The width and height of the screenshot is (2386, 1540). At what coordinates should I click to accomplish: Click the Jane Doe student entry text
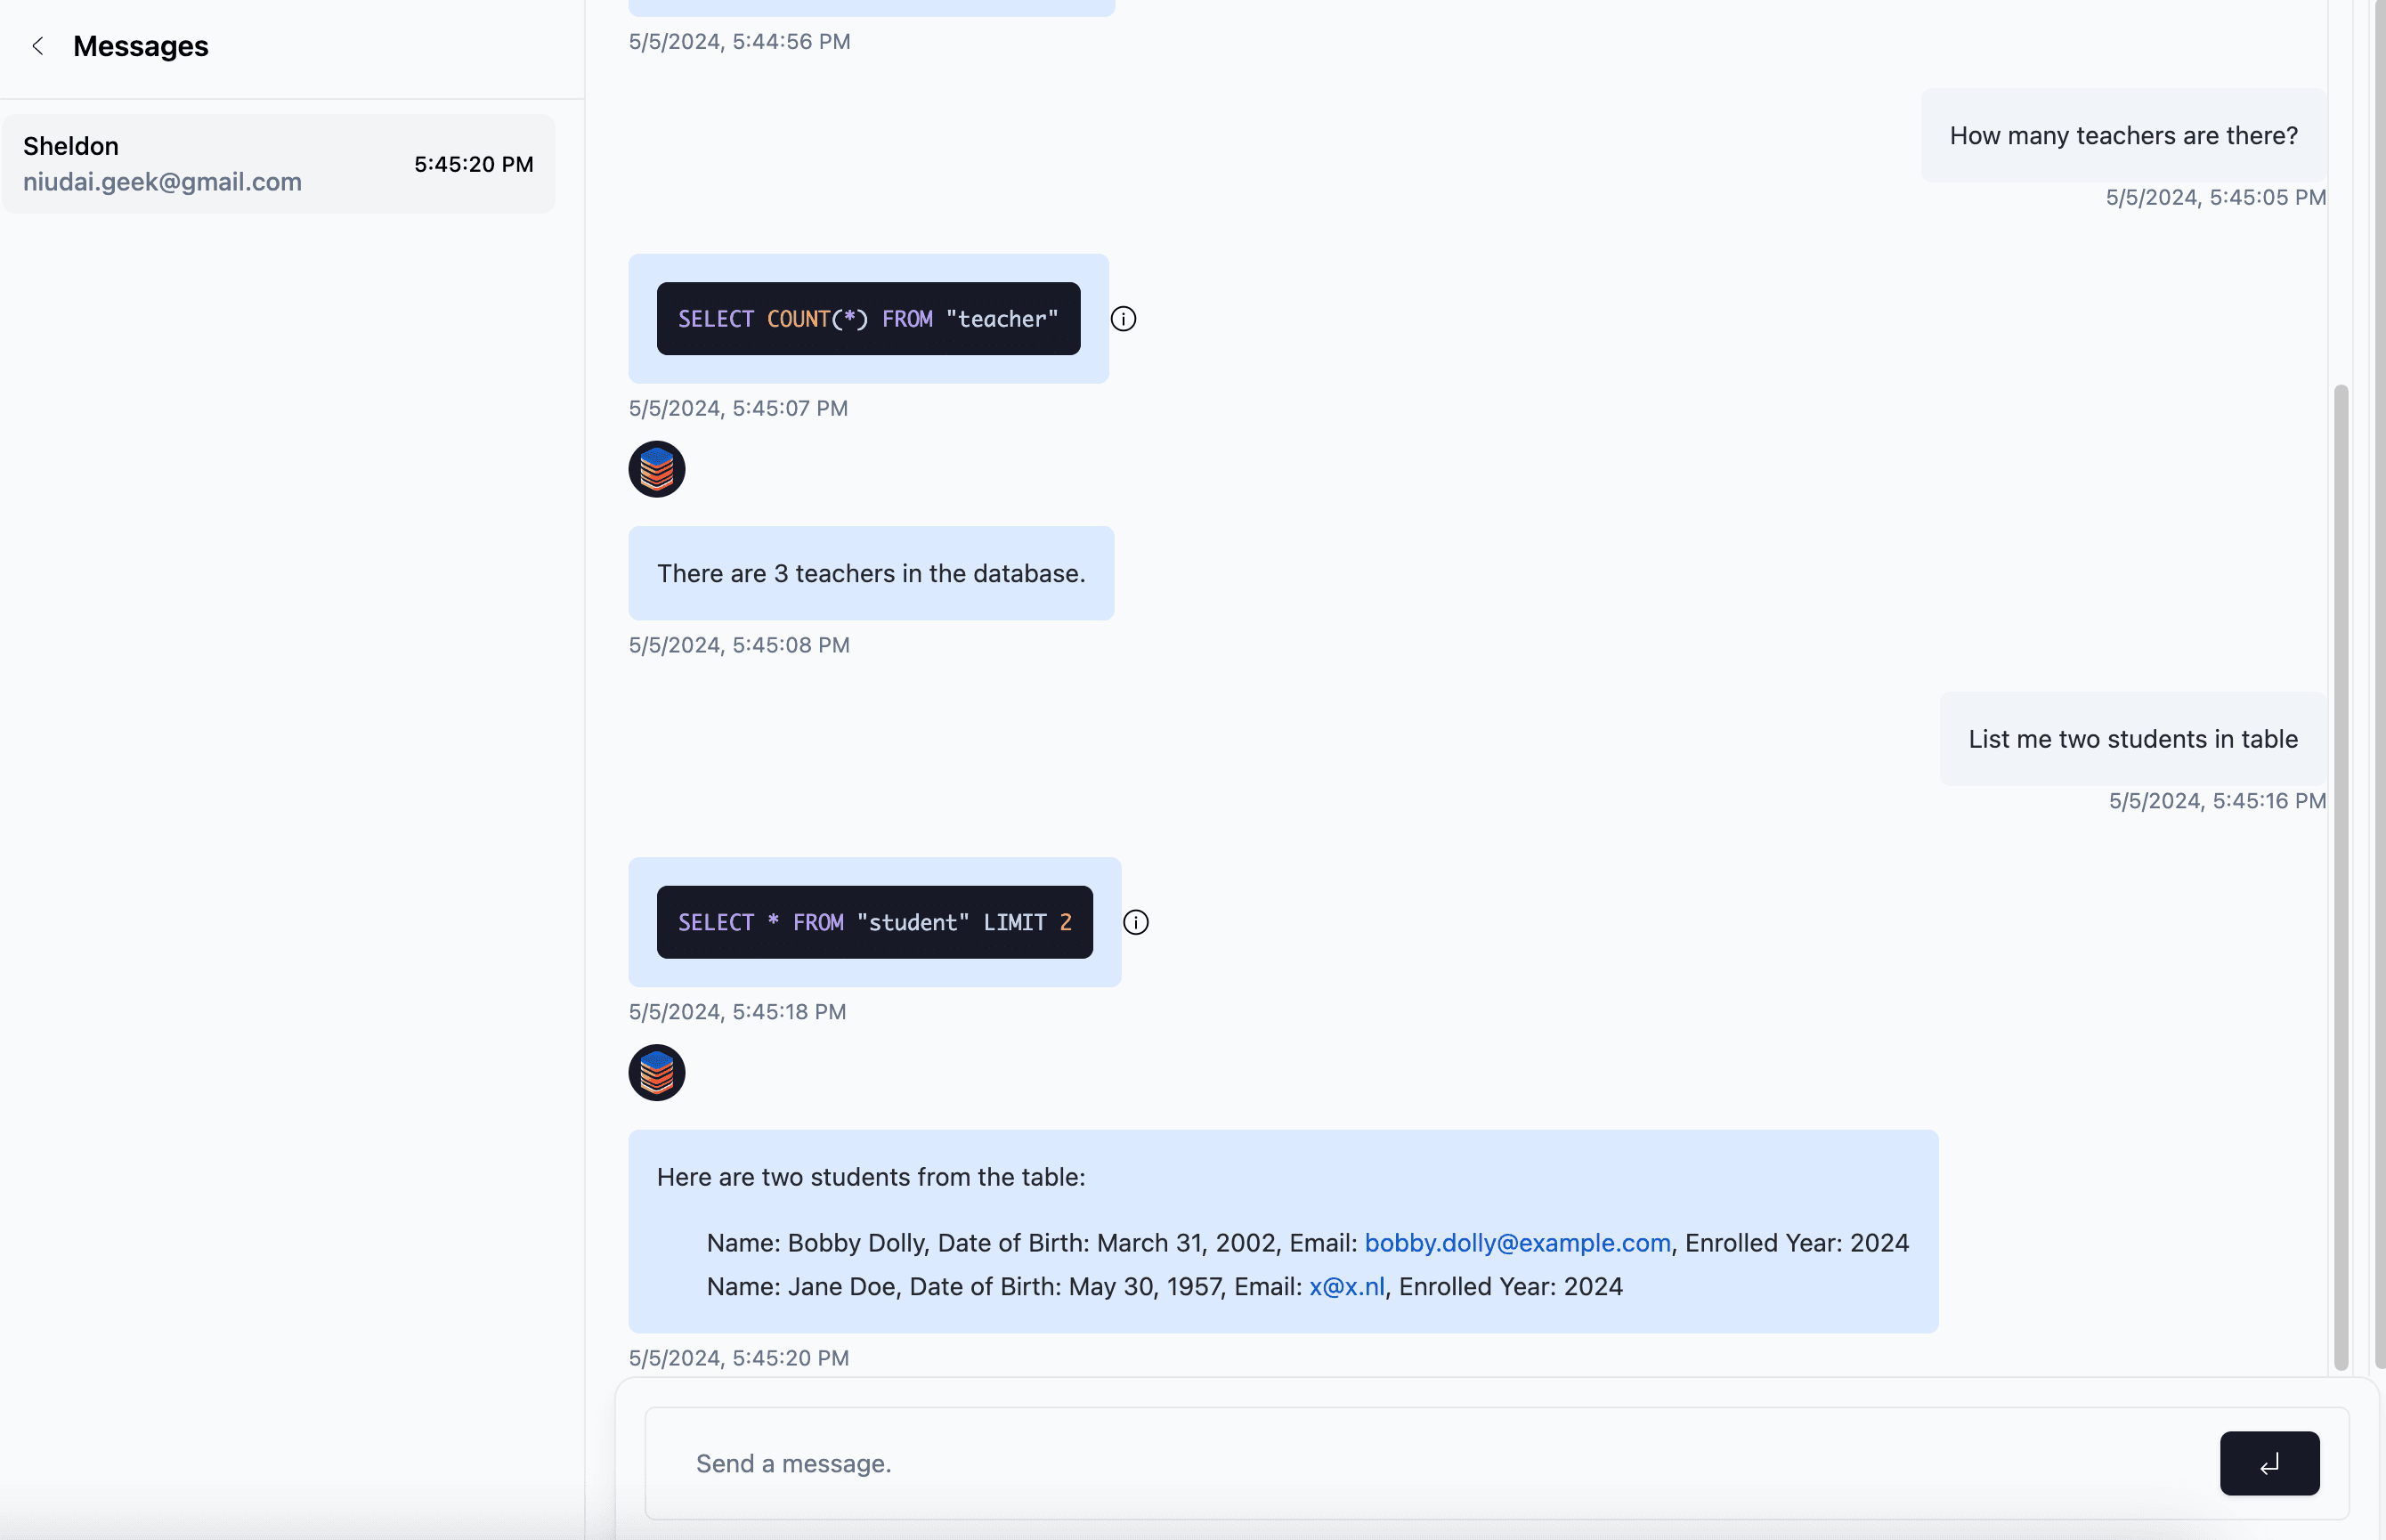[x=1000, y=1287]
